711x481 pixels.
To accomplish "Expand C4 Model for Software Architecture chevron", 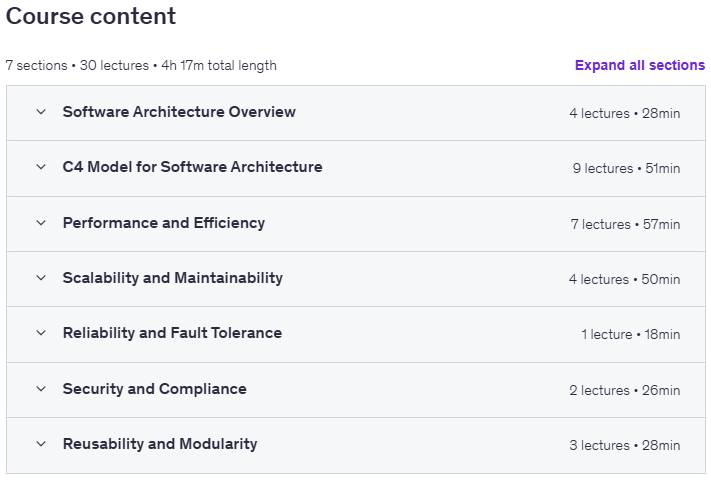I will pos(41,167).
